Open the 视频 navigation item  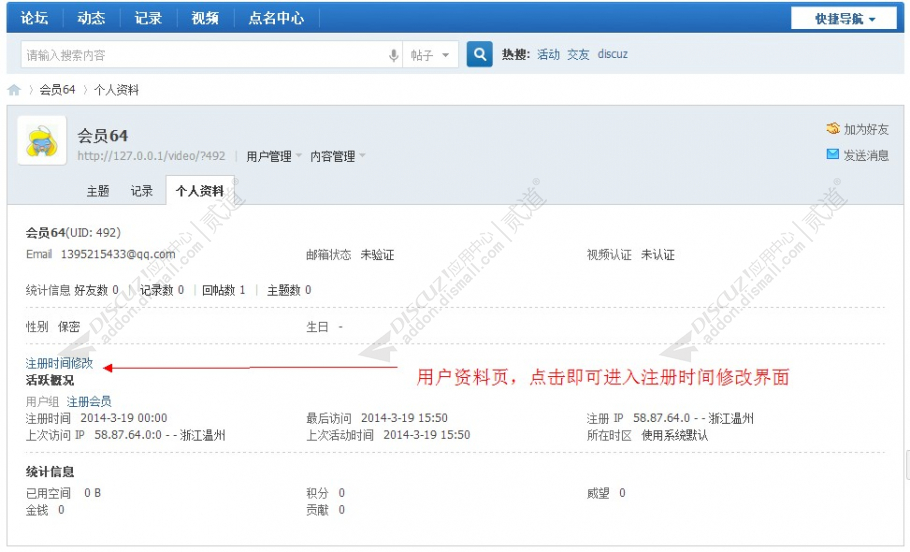click(205, 18)
